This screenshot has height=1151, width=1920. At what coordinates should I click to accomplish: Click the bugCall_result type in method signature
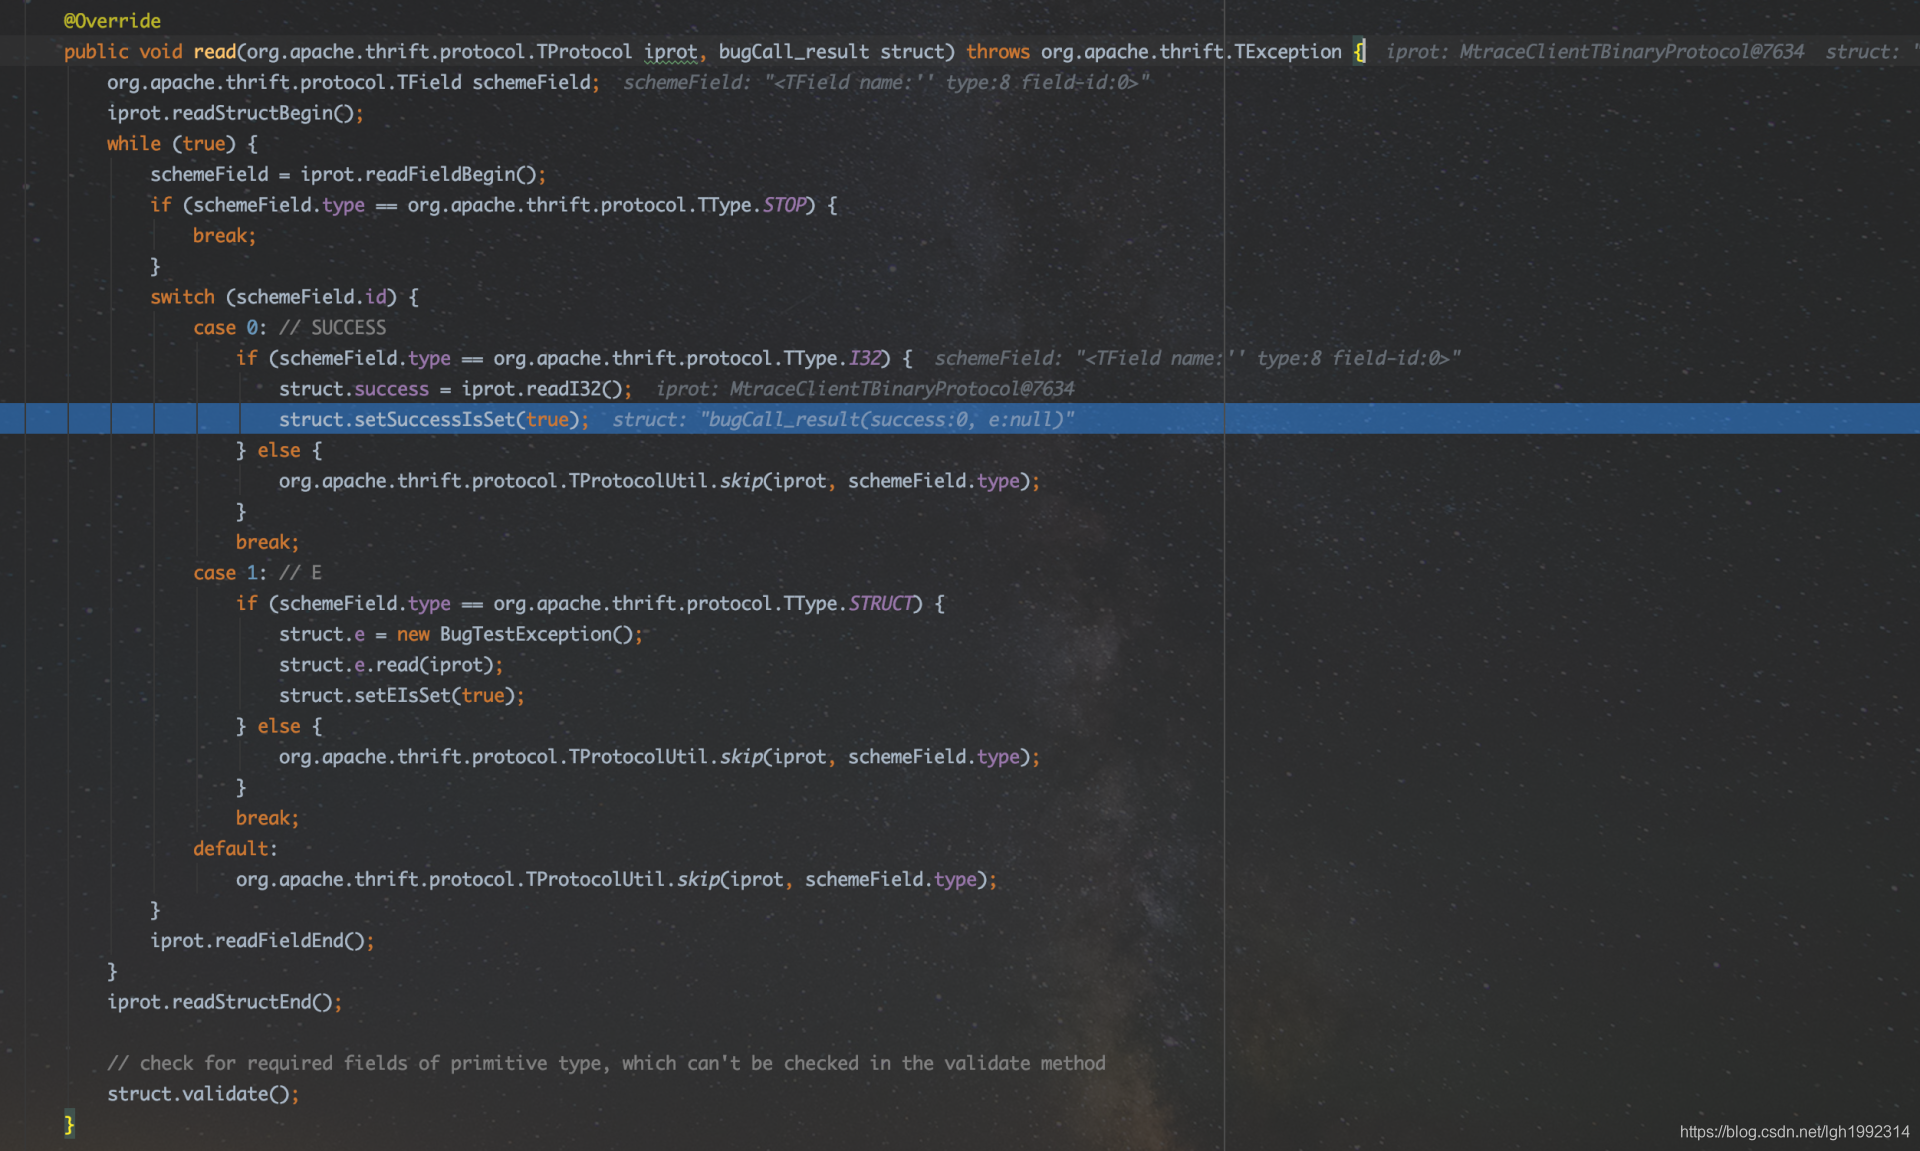click(794, 52)
